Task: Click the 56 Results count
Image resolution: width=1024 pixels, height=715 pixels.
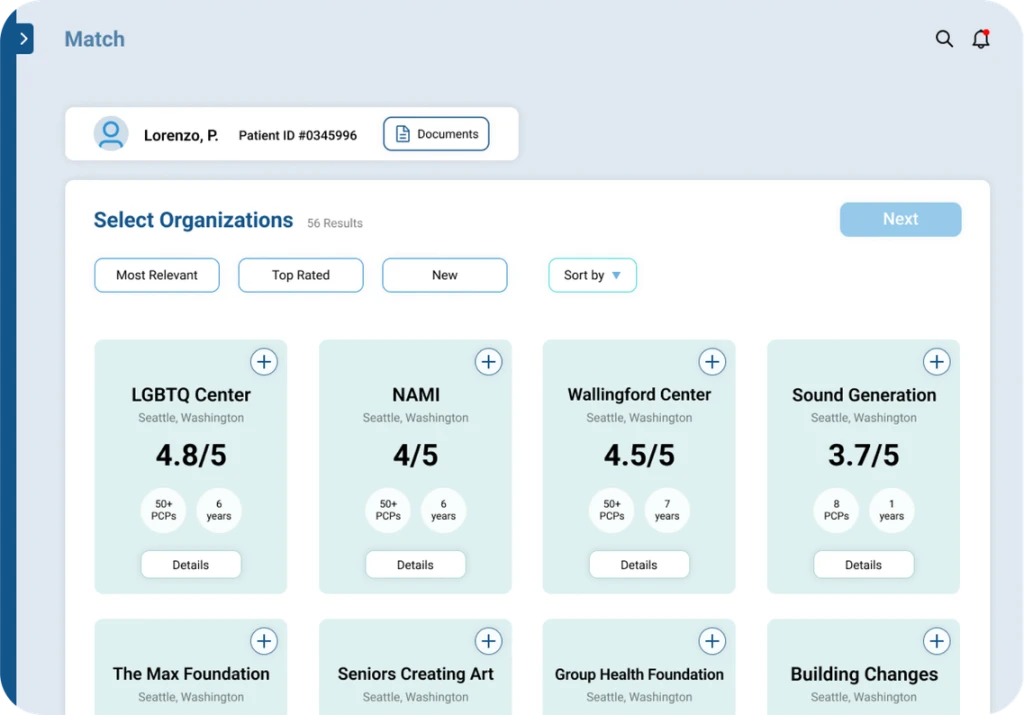Action: tap(335, 223)
